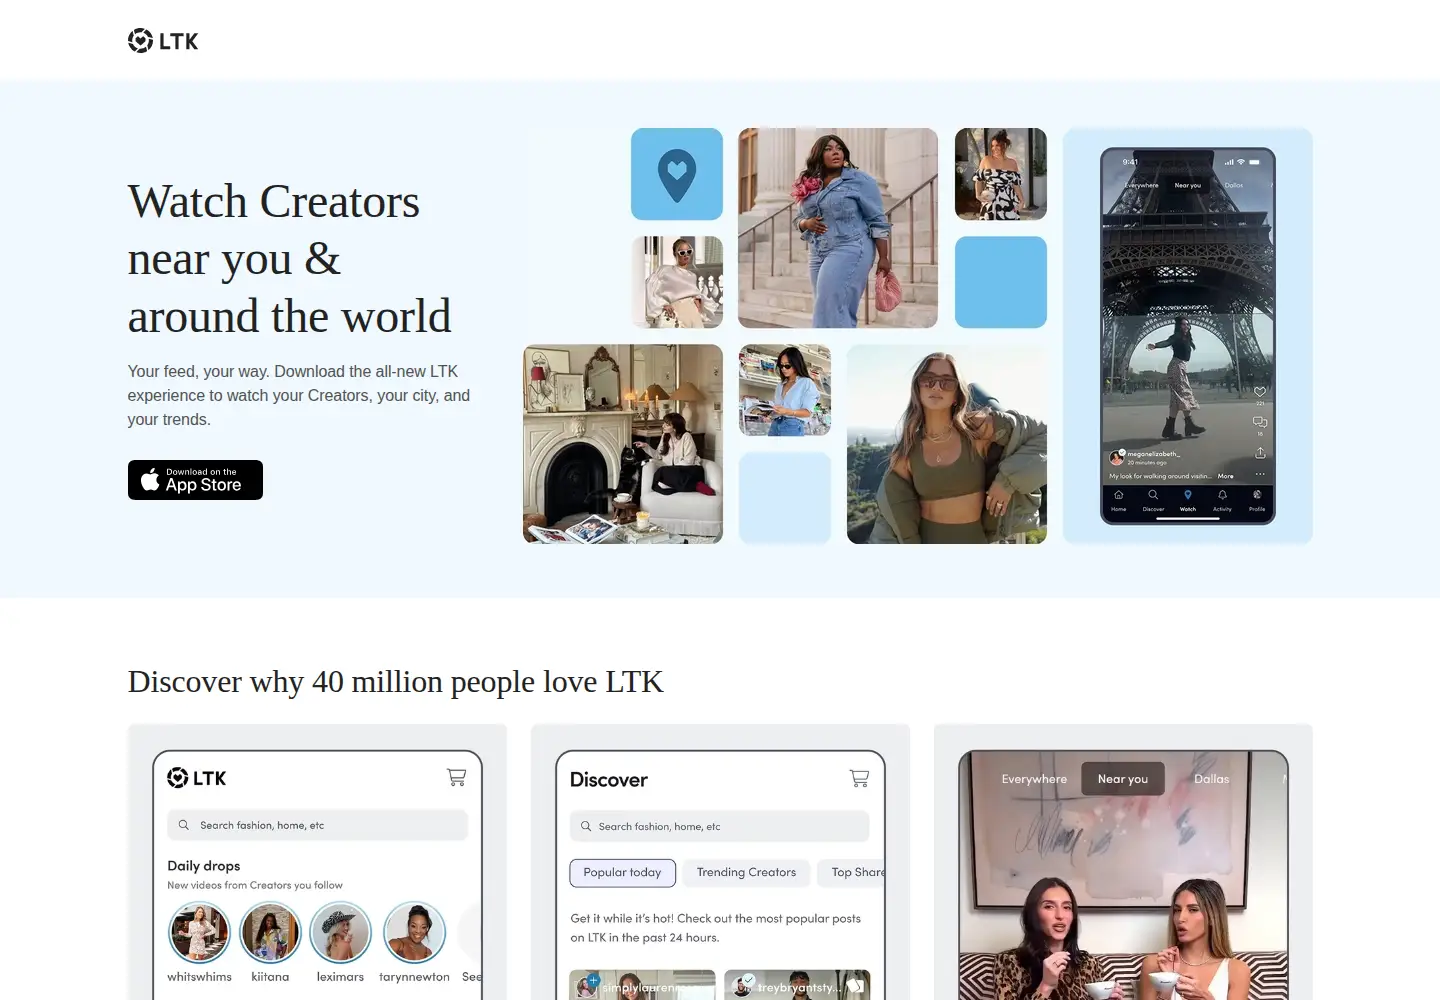
Task: Open kiitana creator avatar
Action: pyautogui.click(x=270, y=932)
